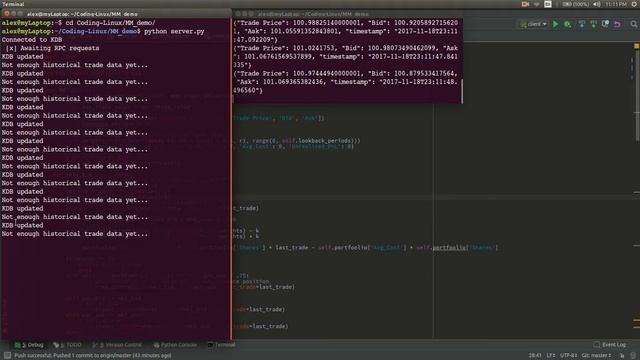
Task: Close the left terminal window
Action: (x=6, y=14)
